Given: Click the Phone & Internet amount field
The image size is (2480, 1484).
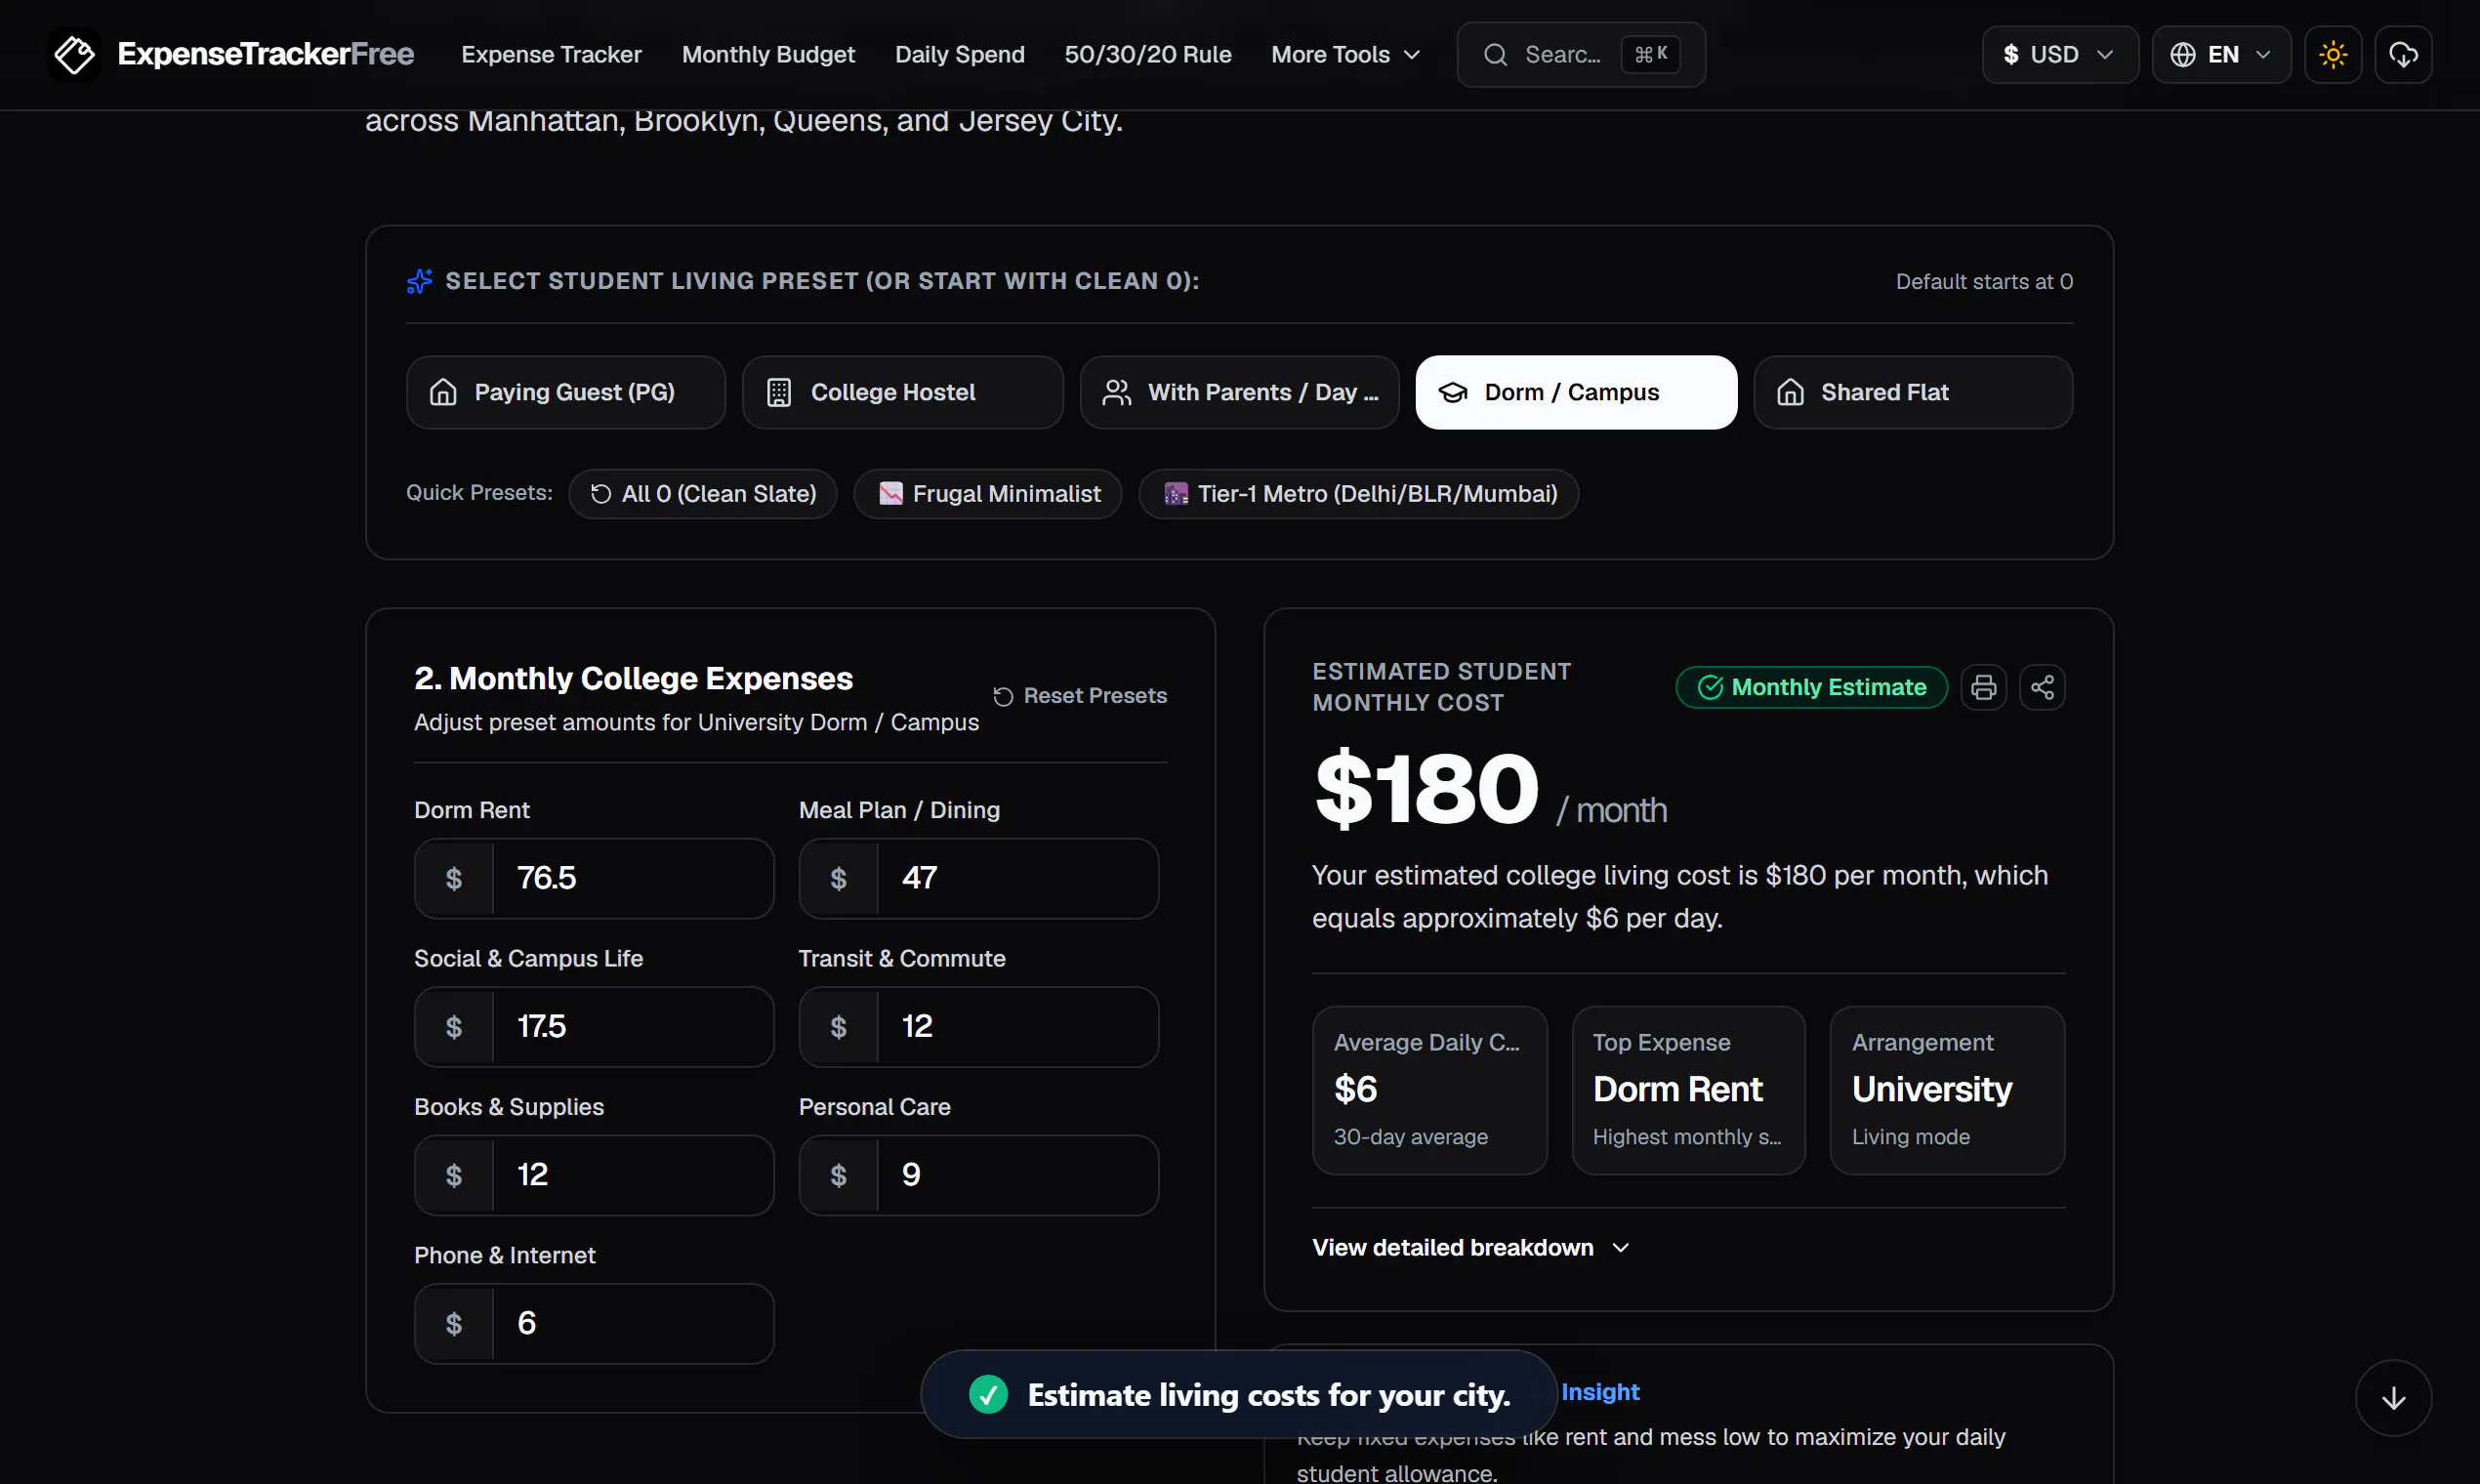Looking at the screenshot, I should click(x=594, y=1324).
